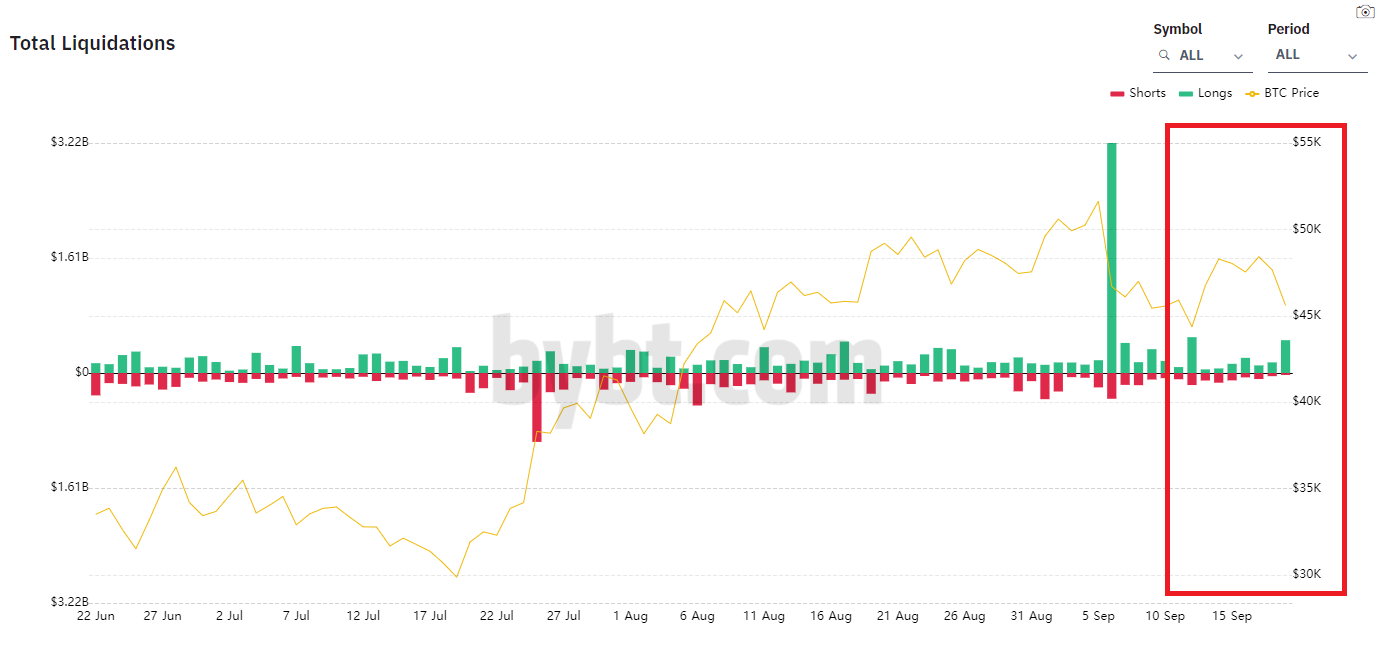1386x664 pixels.
Task: Click the 15 Sep x-axis label
Action: tap(1232, 616)
